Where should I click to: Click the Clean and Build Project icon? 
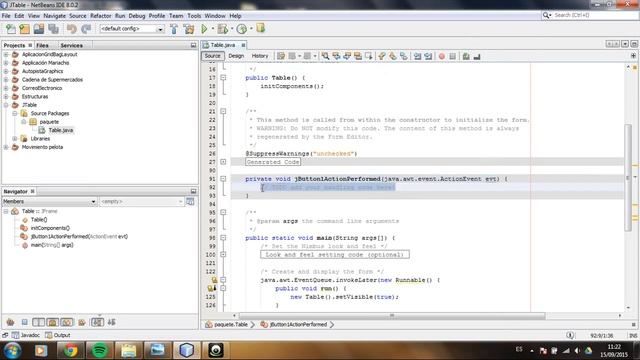(189, 29)
